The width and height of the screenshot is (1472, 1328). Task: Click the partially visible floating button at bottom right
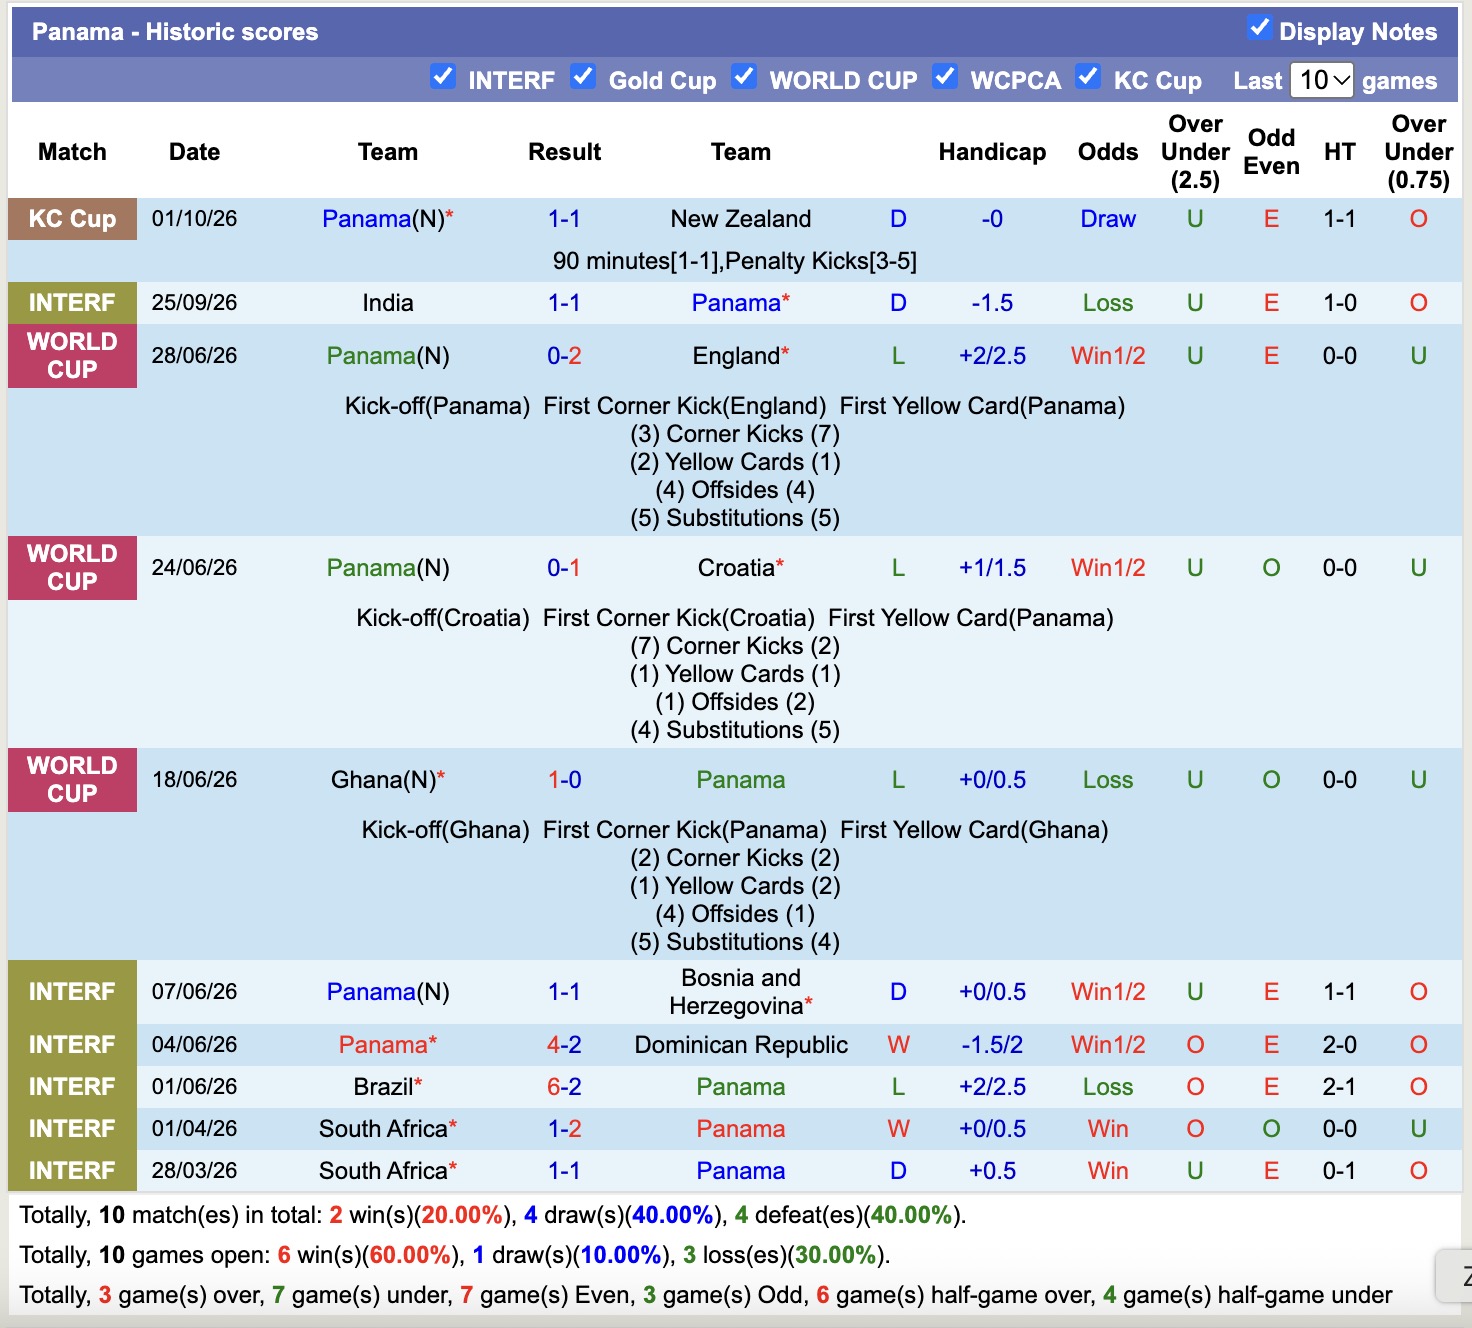point(1453,1276)
